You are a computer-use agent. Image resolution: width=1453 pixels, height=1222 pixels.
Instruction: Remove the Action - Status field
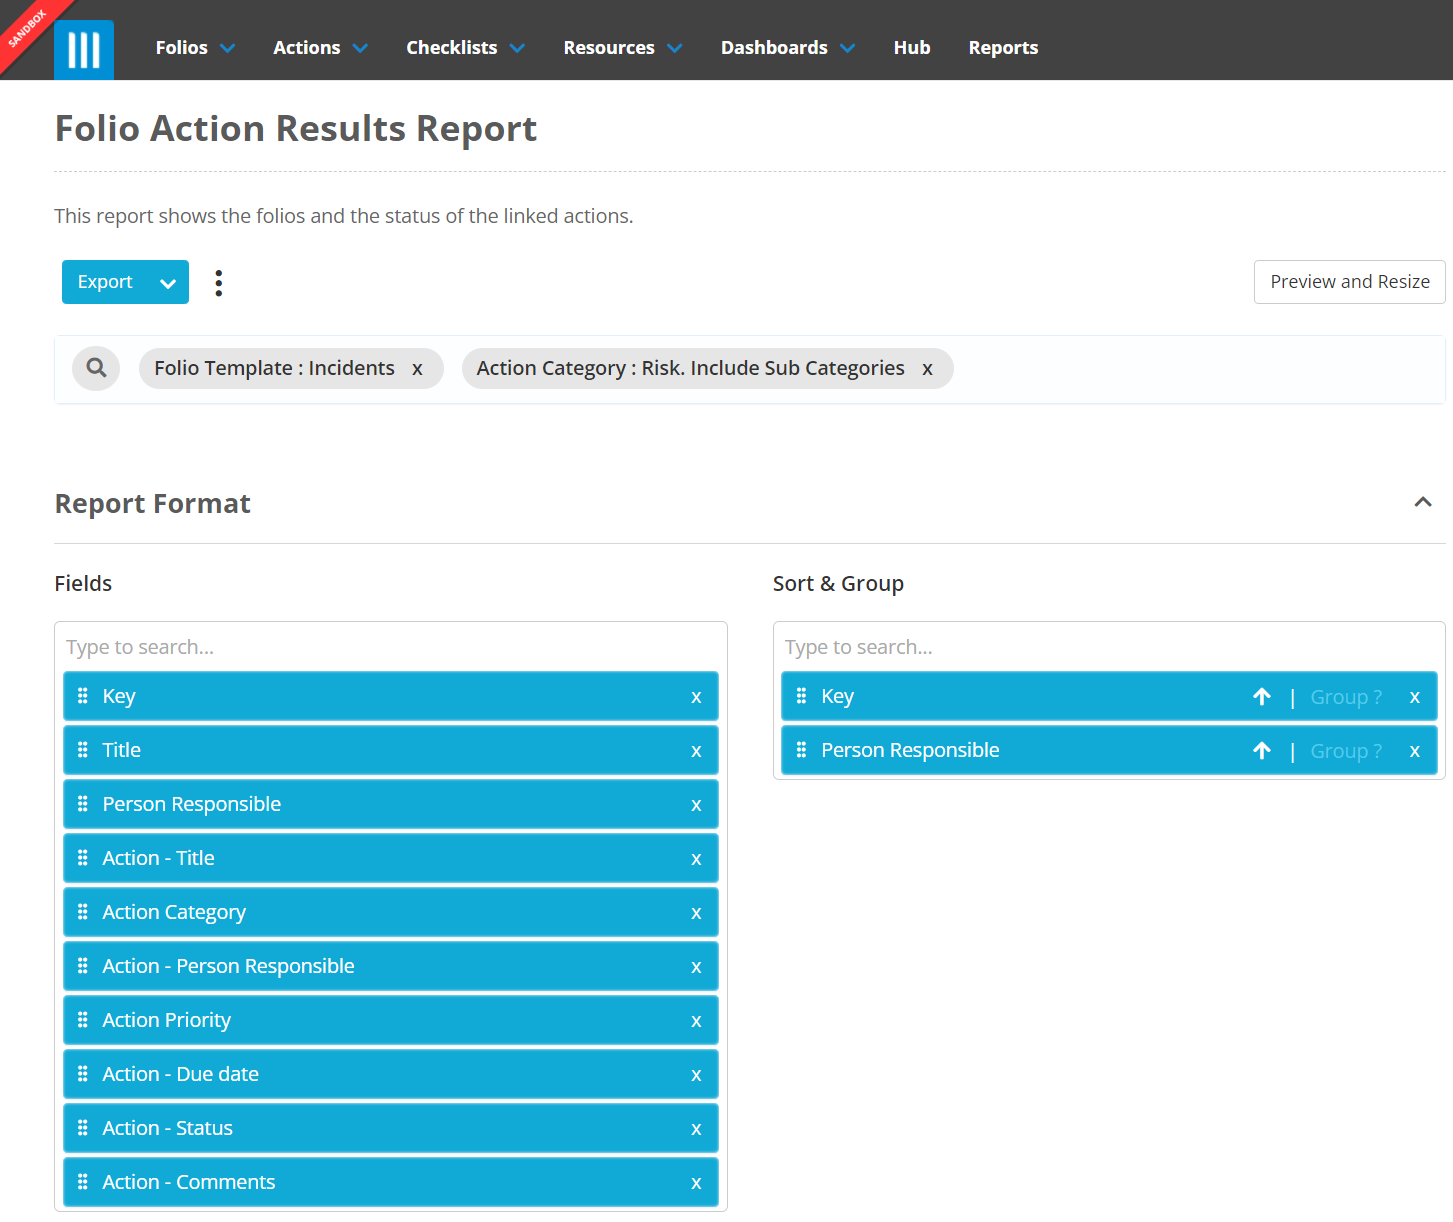click(696, 1129)
